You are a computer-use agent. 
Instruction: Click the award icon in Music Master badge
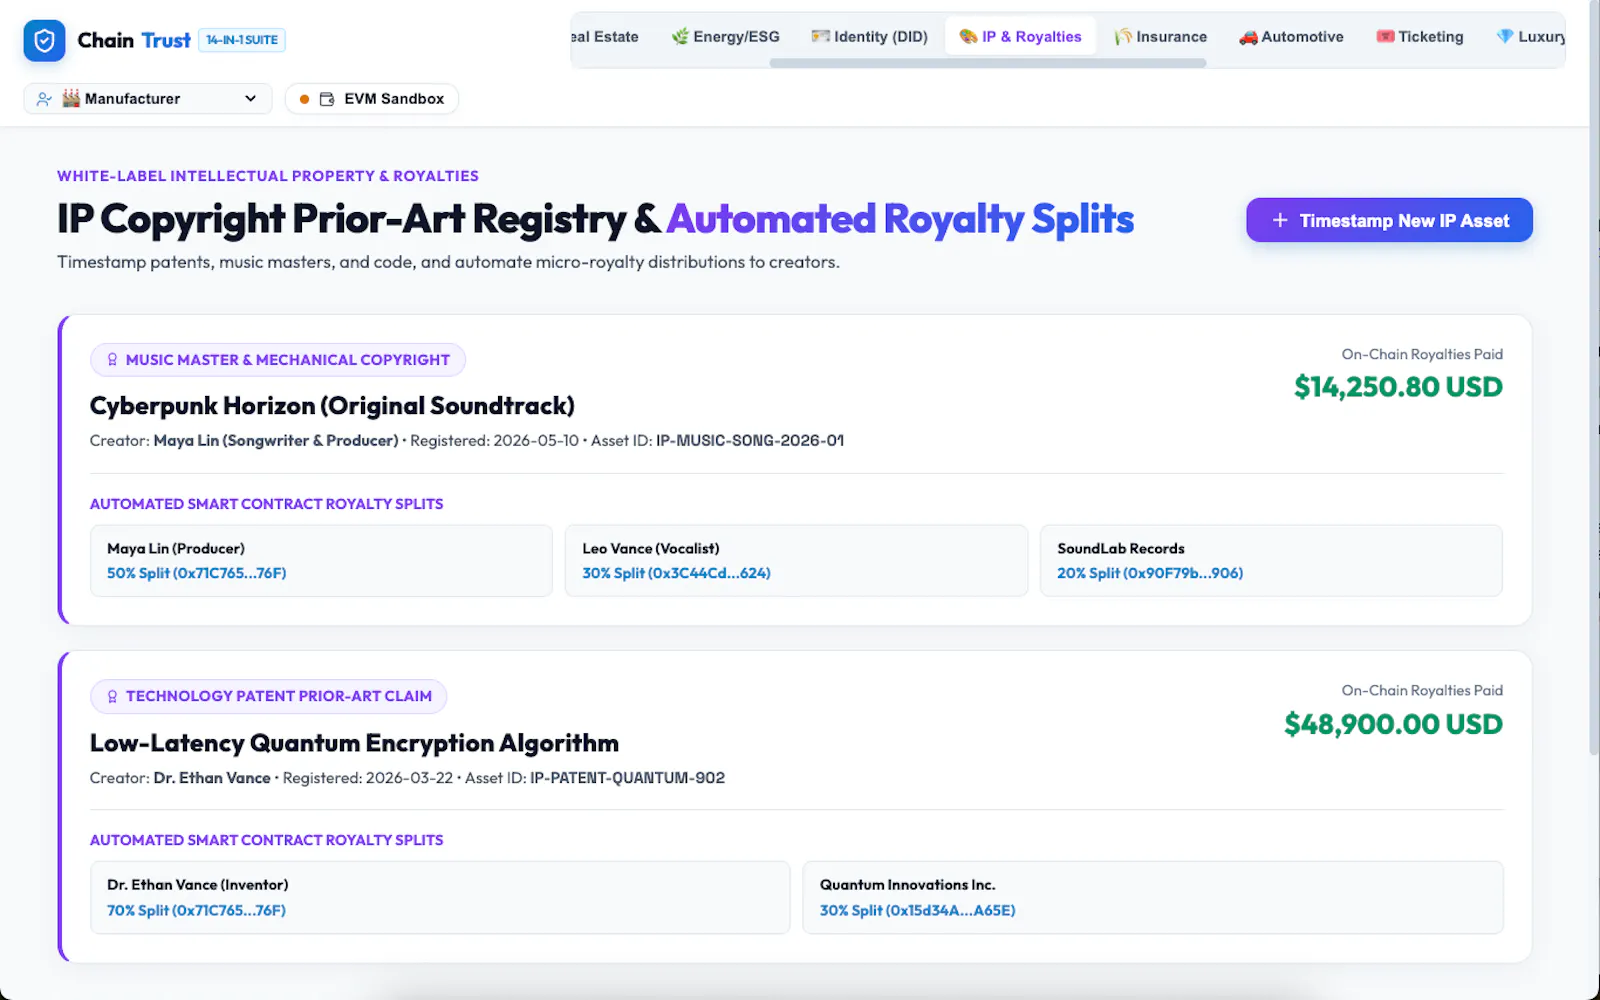click(112, 360)
